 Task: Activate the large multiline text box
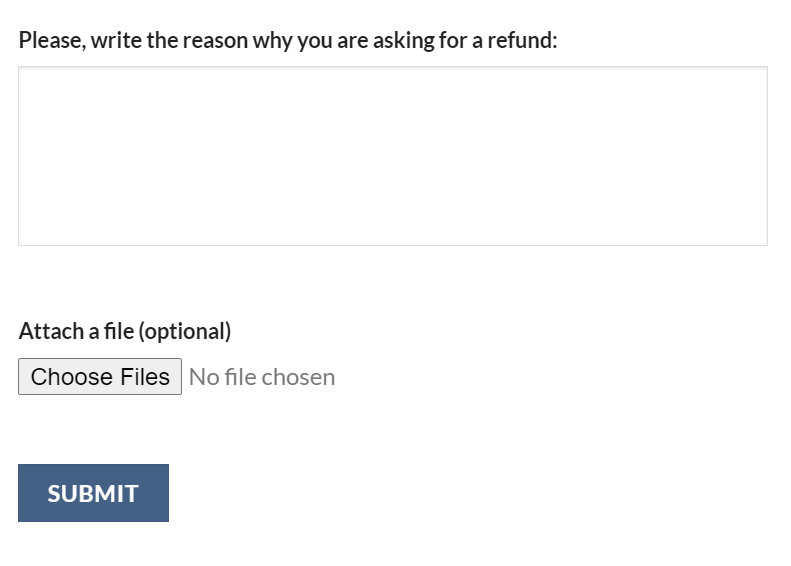pos(392,156)
